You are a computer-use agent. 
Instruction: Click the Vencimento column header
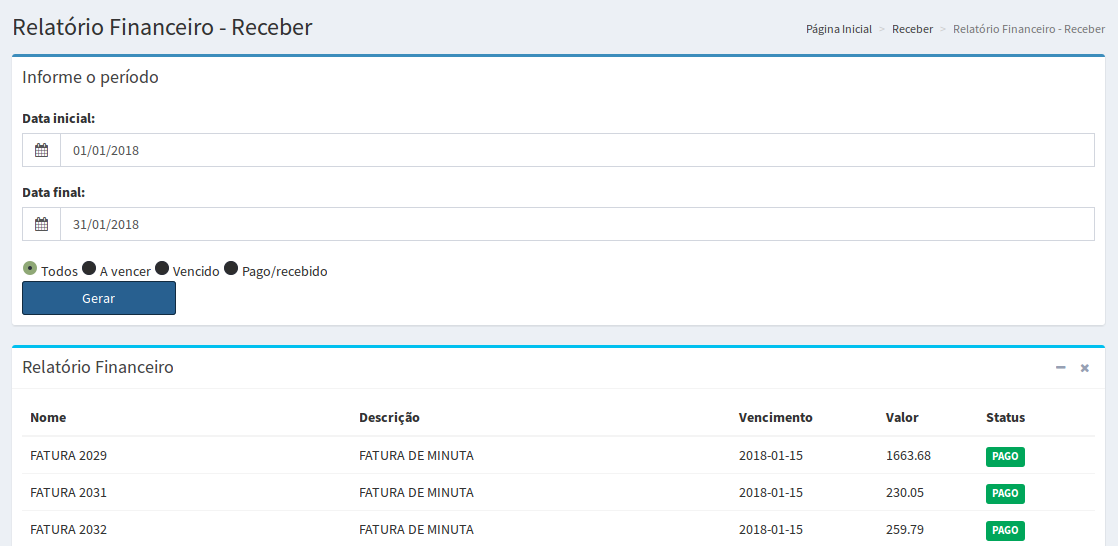coord(775,417)
